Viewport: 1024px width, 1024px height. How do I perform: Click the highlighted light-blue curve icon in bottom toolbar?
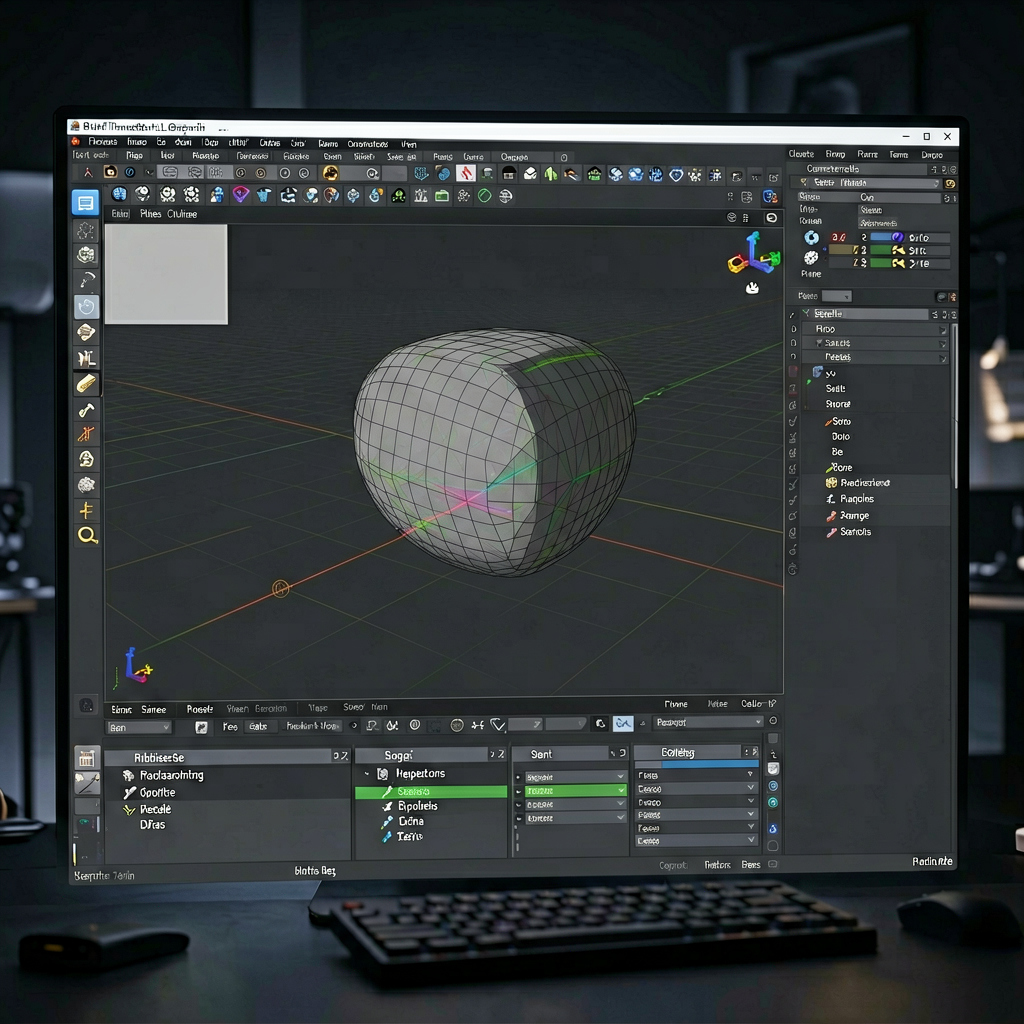[623, 724]
